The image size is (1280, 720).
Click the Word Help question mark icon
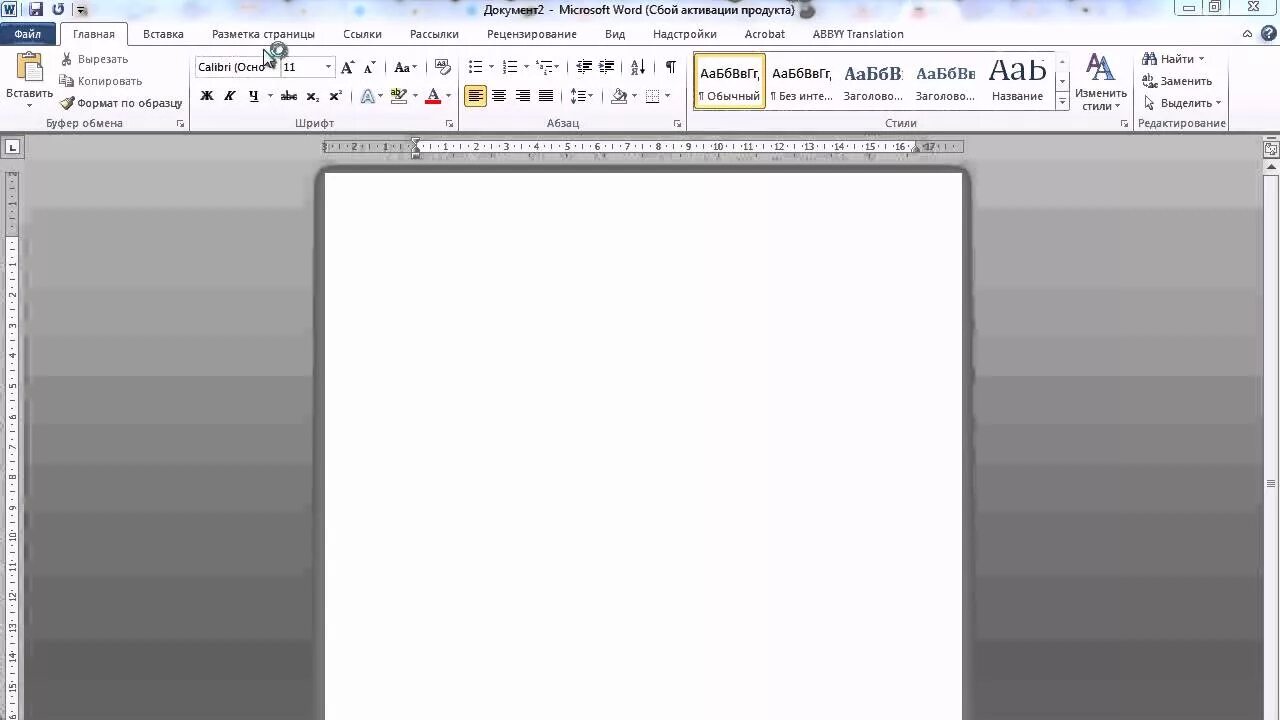[x=1267, y=34]
